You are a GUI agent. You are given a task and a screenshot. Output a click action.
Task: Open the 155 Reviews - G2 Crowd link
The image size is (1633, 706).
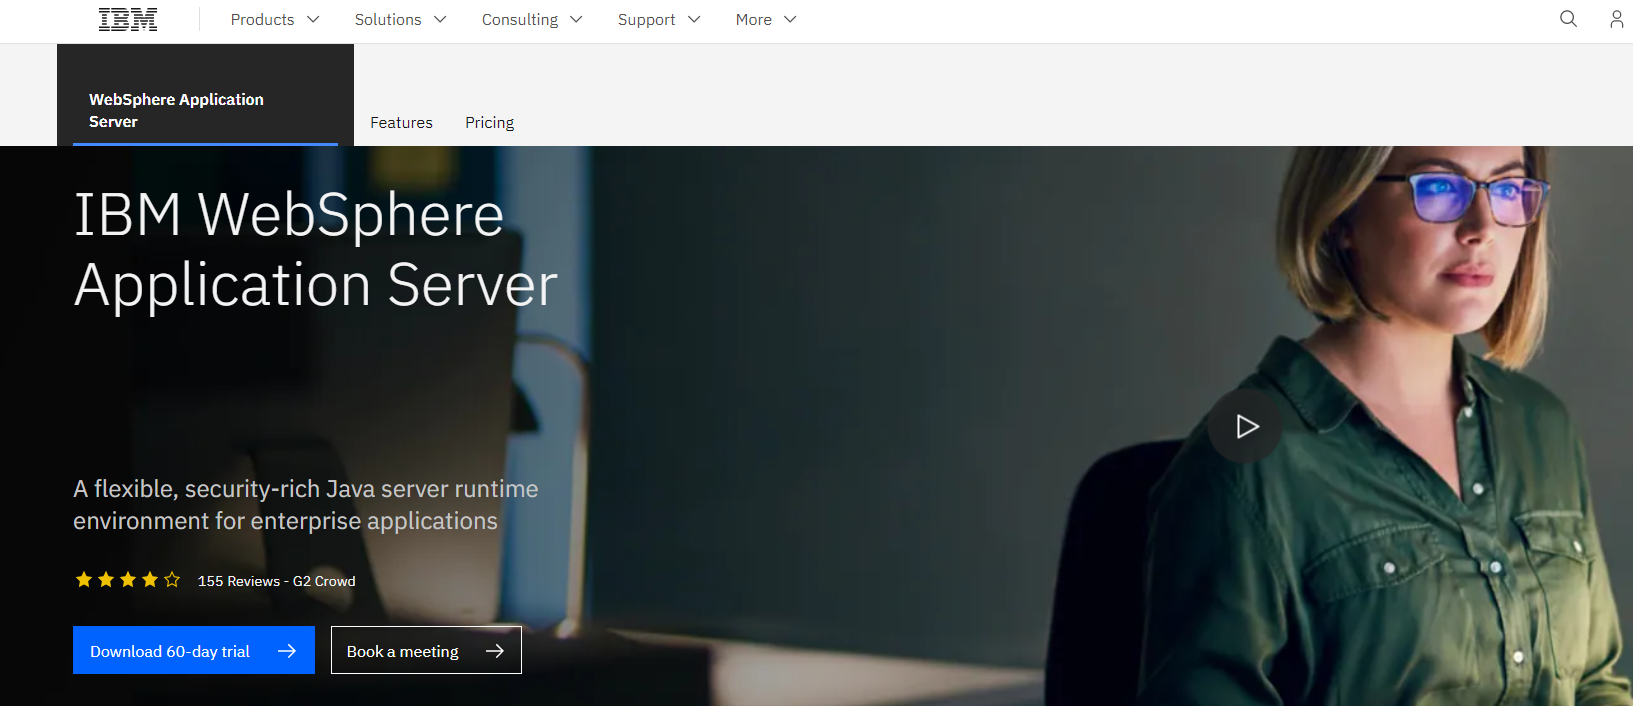[x=276, y=581]
